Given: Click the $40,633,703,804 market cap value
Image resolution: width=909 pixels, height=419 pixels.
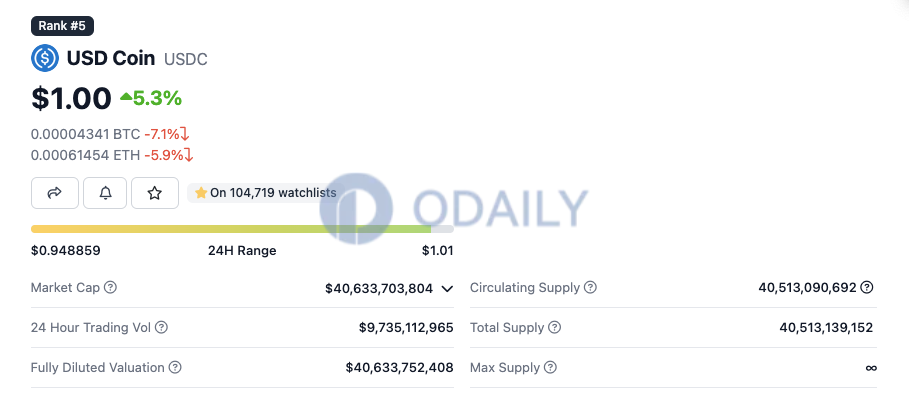Looking at the screenshot, I should coord(379,288).
